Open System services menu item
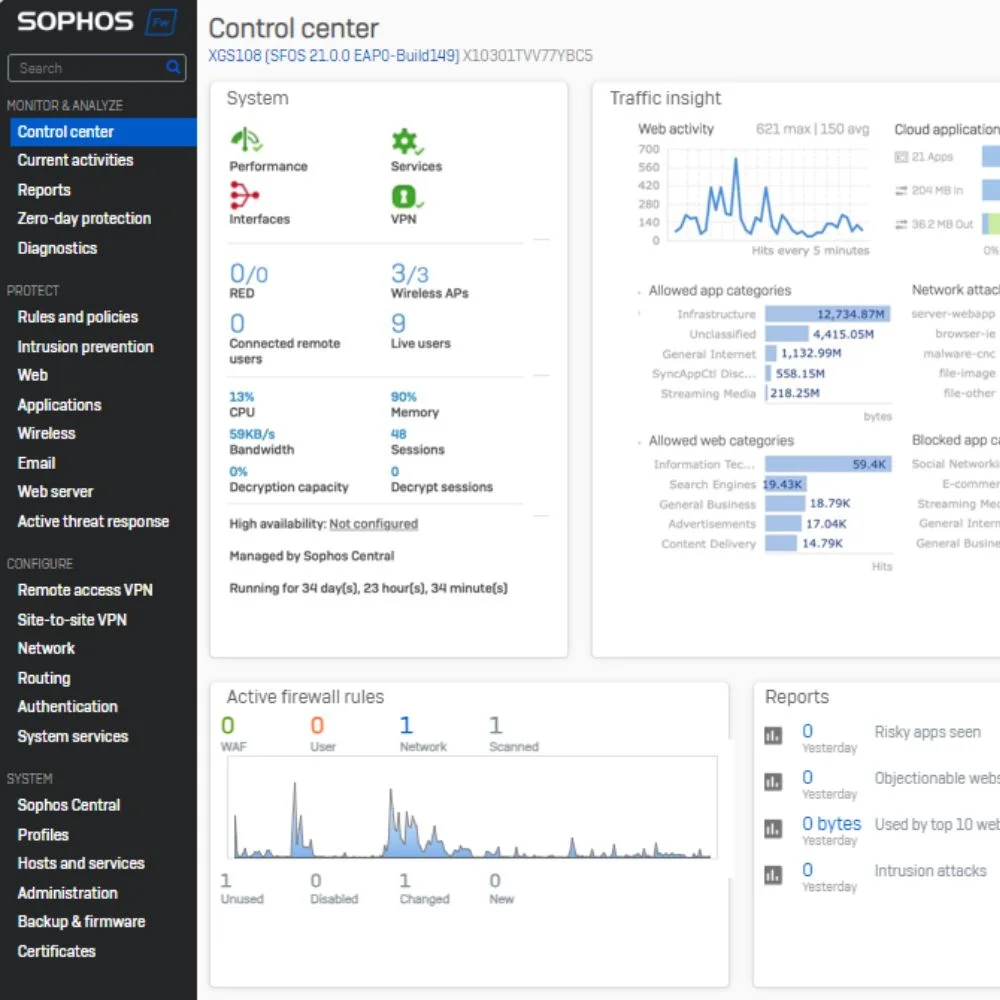The height and width of the screenshot is (1000, 1000). click(x=73, y=737)
